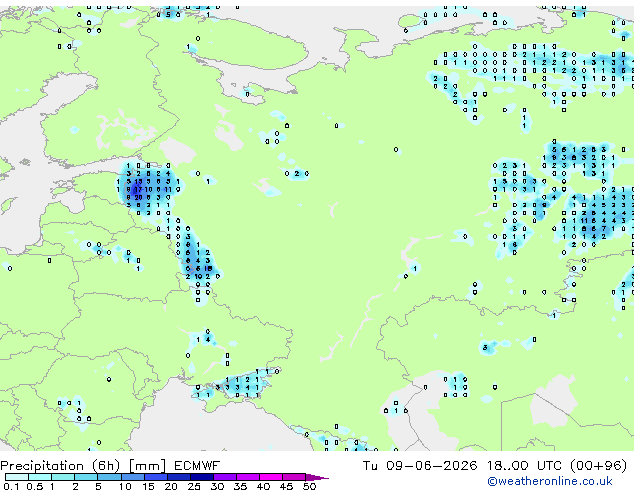Click legend swatch between 1 and 2

(x=63, y=477)
